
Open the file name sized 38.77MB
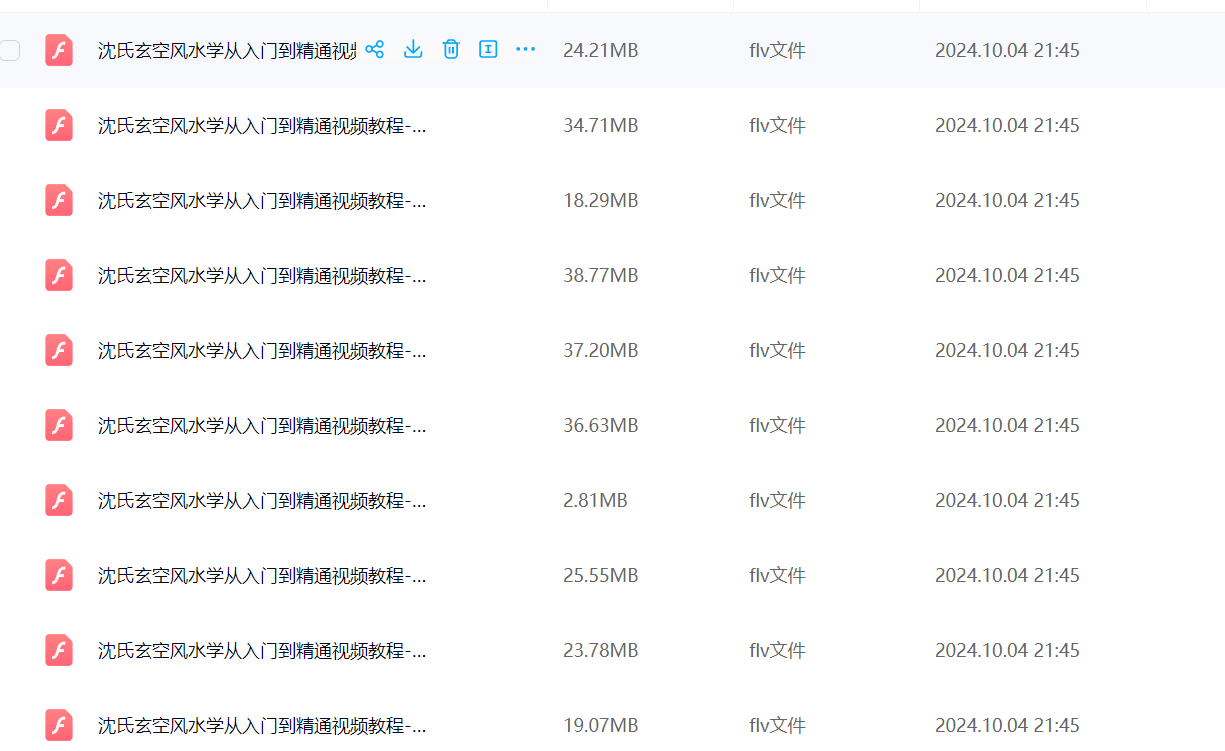(x=261, y=275)
